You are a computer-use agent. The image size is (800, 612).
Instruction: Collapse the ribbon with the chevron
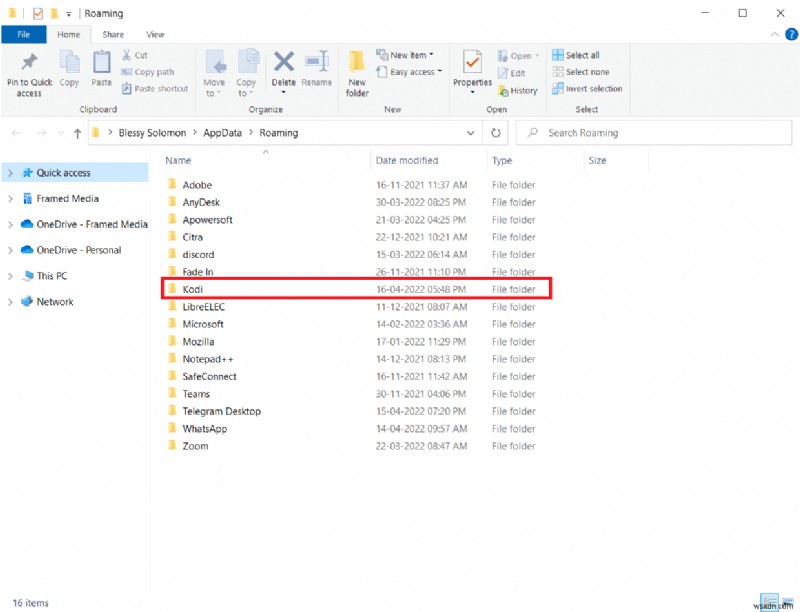click(x=774, y=35)
